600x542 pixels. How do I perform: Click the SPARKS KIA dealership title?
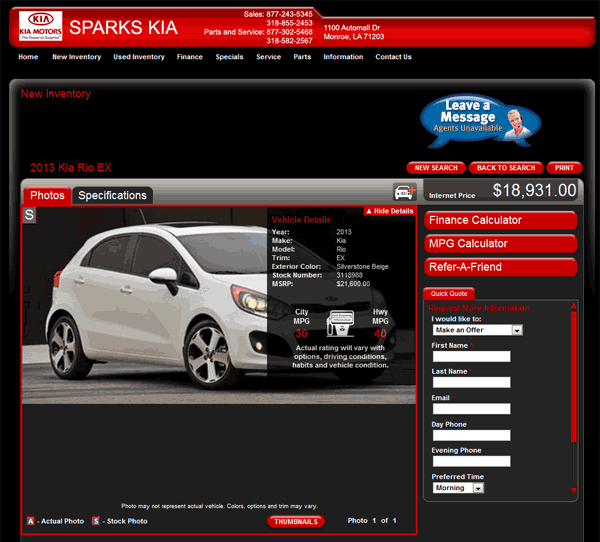tap(123, 28)
